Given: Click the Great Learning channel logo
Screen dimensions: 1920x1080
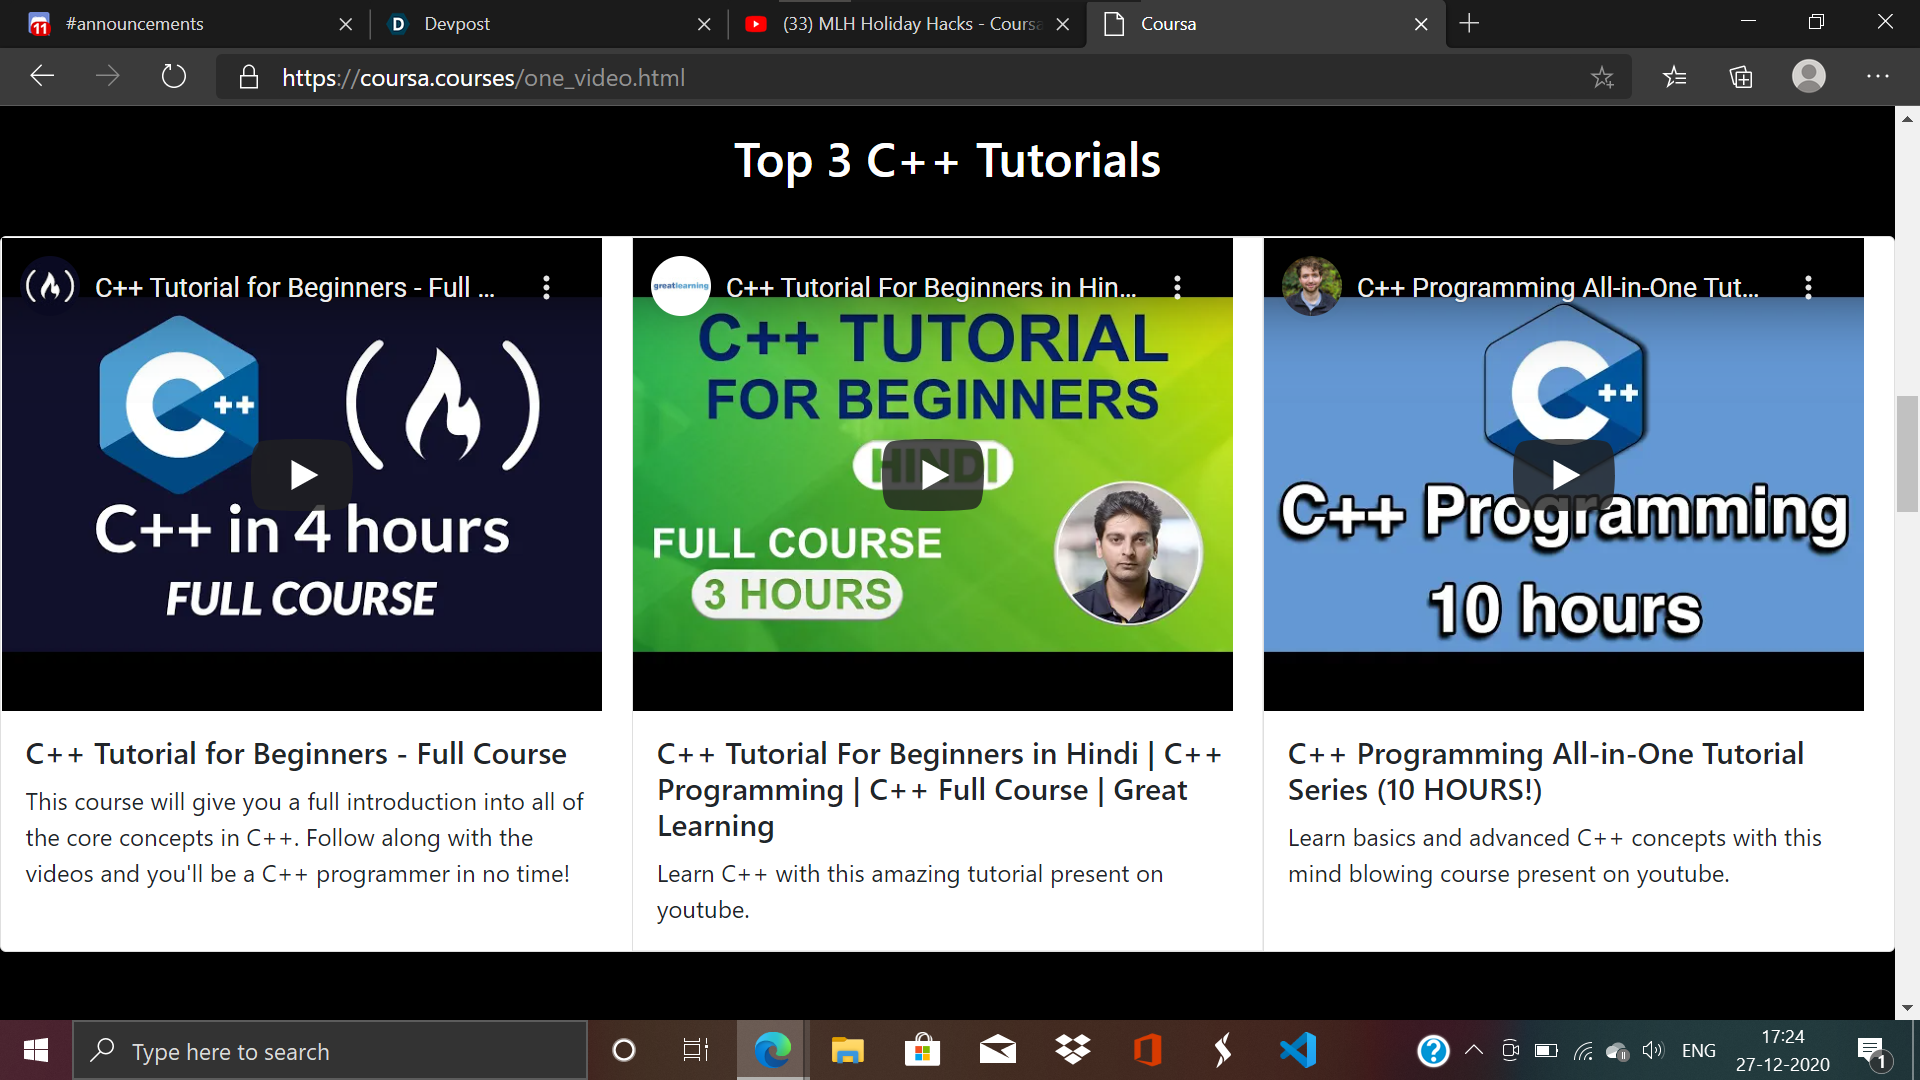Looking at the screenshot, I should tap(681, 286).
